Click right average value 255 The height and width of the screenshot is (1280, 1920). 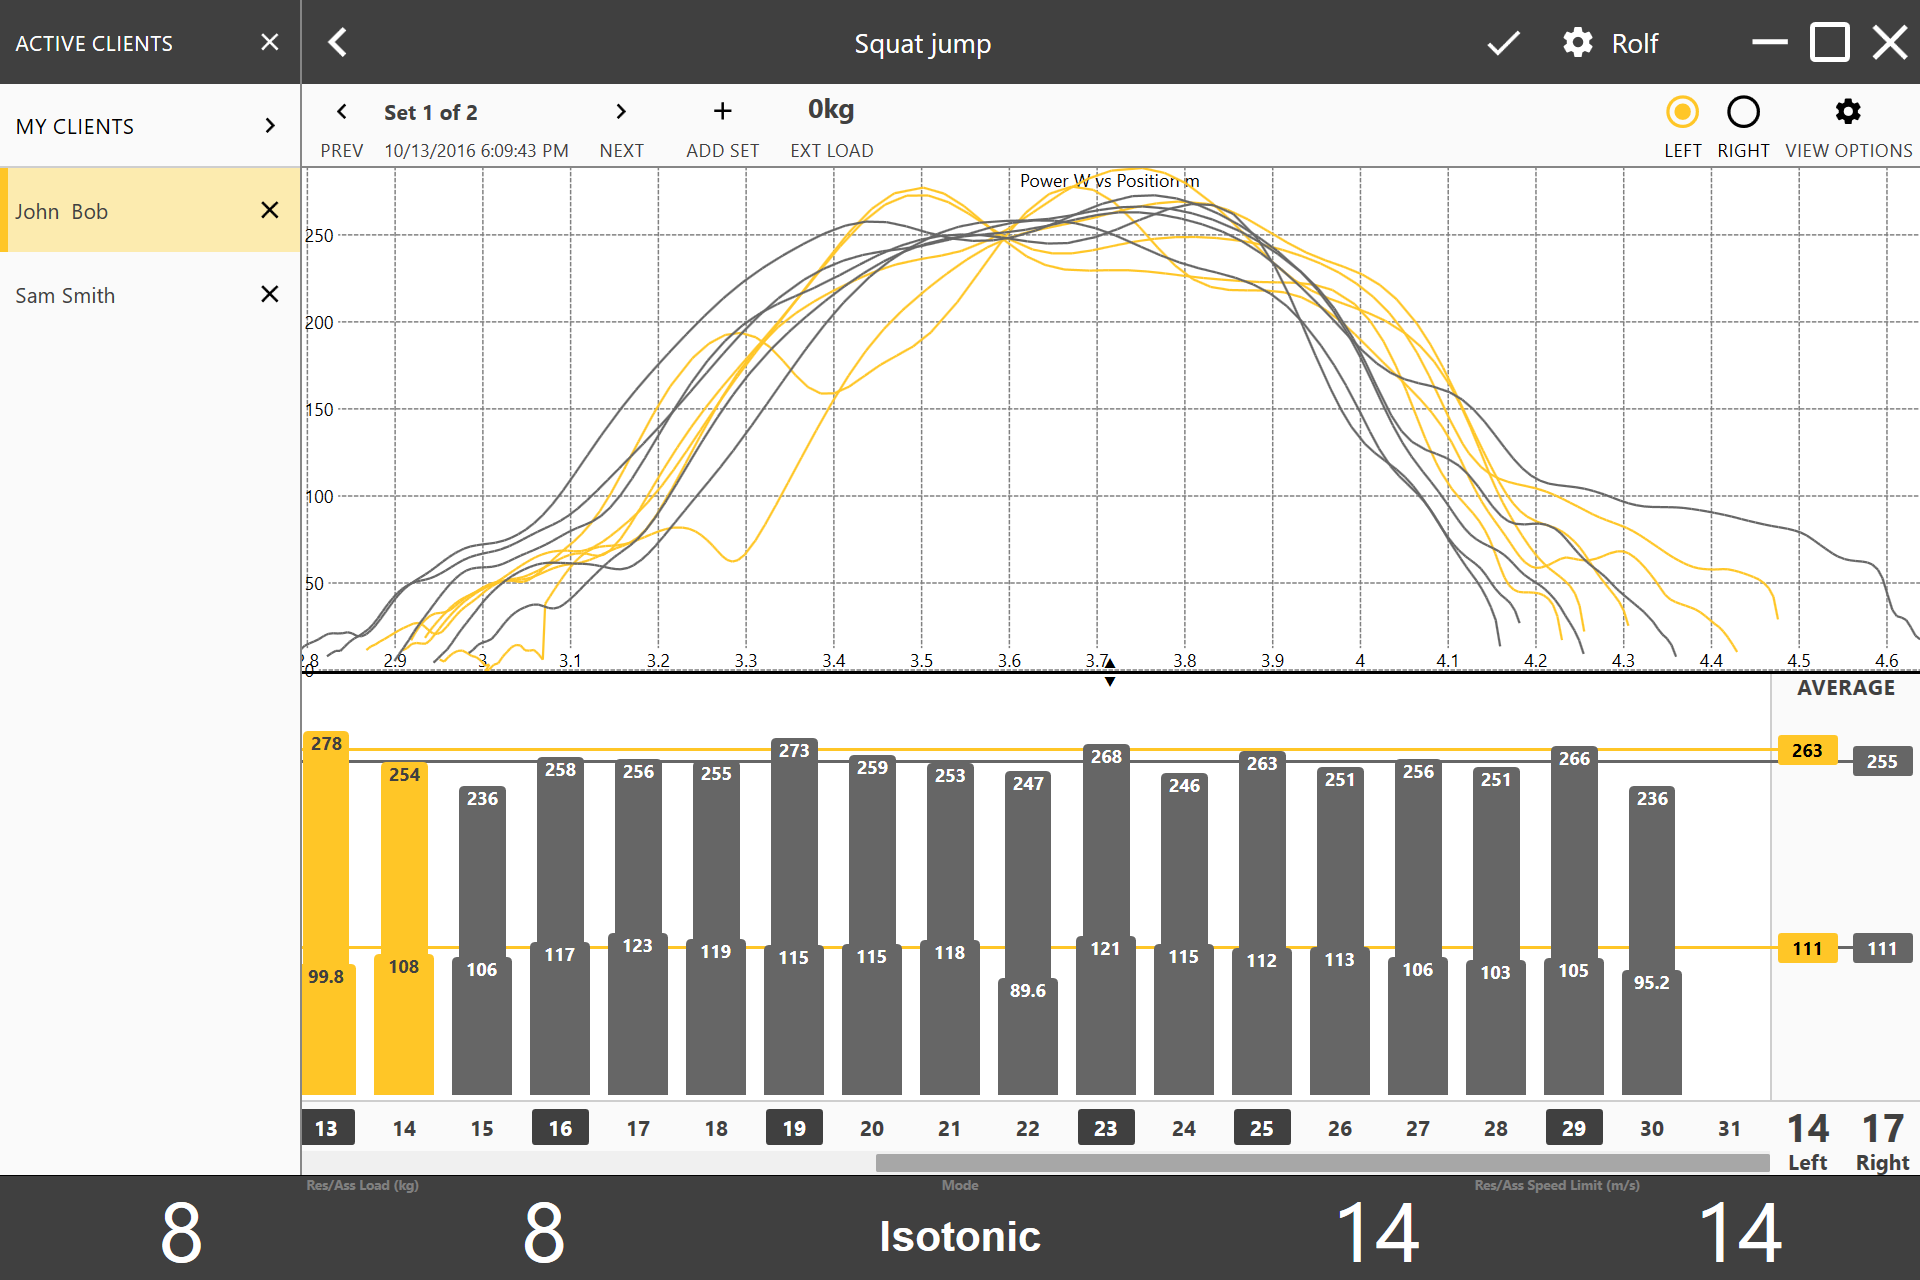pyautogui.click(x=1882, y=761)
